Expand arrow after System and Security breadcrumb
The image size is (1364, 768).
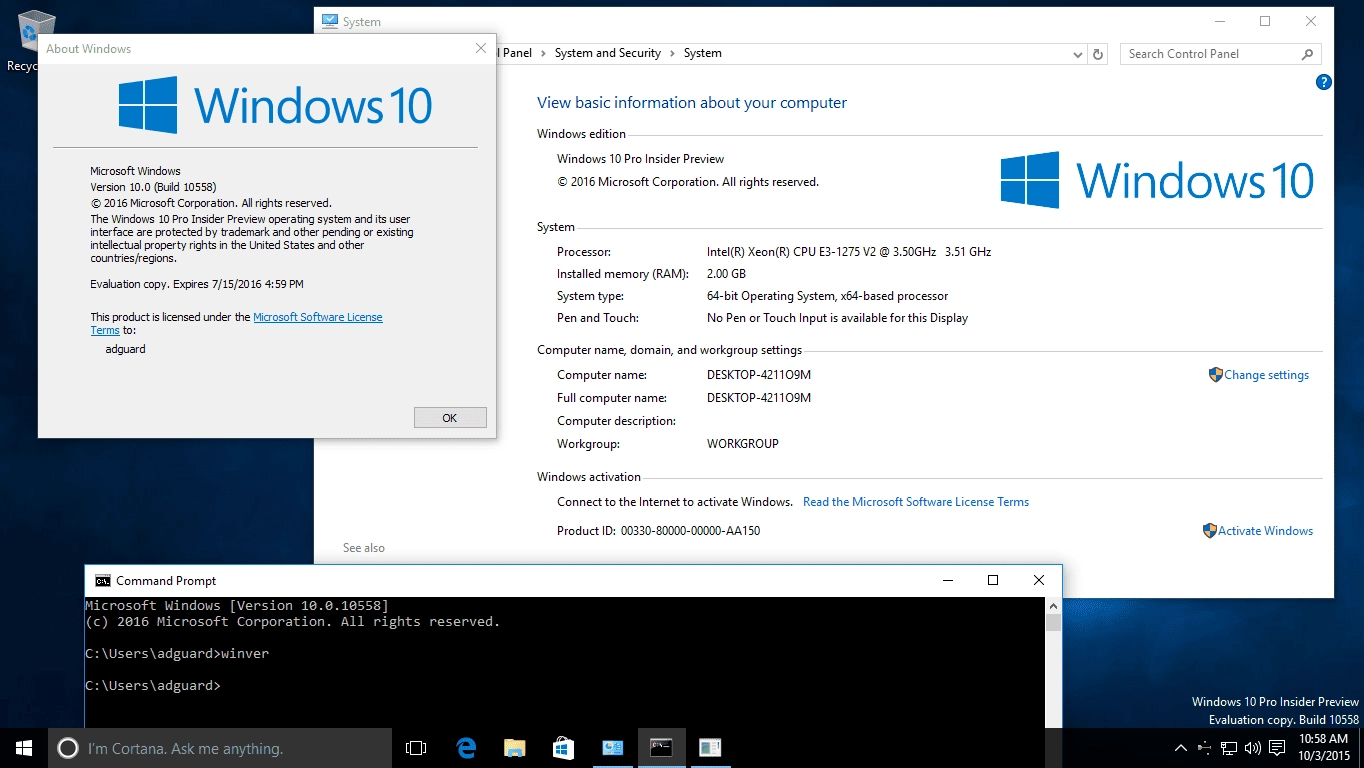pyautogui.click(x=673, y=53)
